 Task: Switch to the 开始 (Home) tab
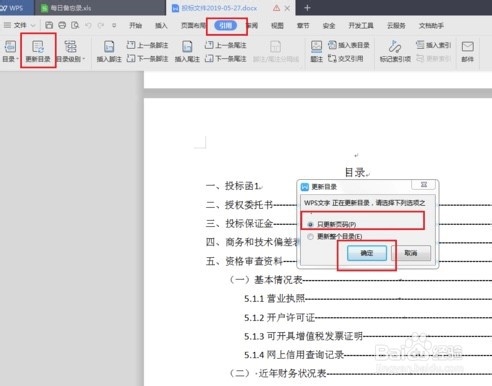pyautogui.click(x=135, y=26)
